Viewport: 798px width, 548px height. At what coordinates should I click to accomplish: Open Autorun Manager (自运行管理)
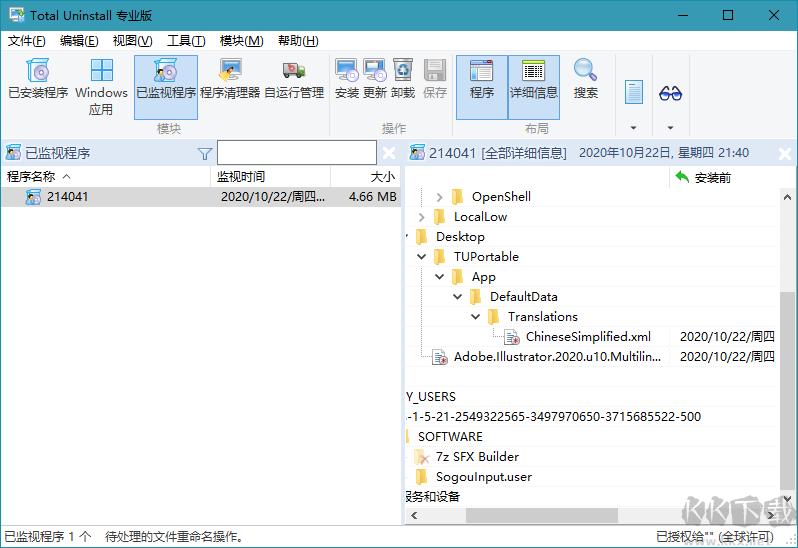click(294, 79)
